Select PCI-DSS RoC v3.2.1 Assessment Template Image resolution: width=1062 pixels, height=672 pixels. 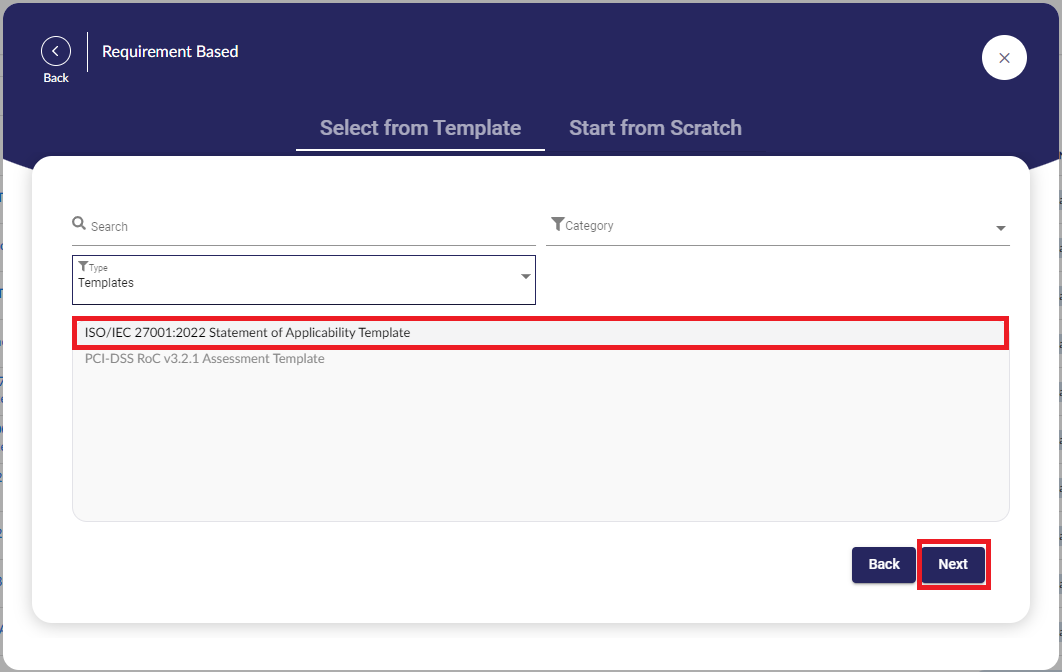coord(204,359)
